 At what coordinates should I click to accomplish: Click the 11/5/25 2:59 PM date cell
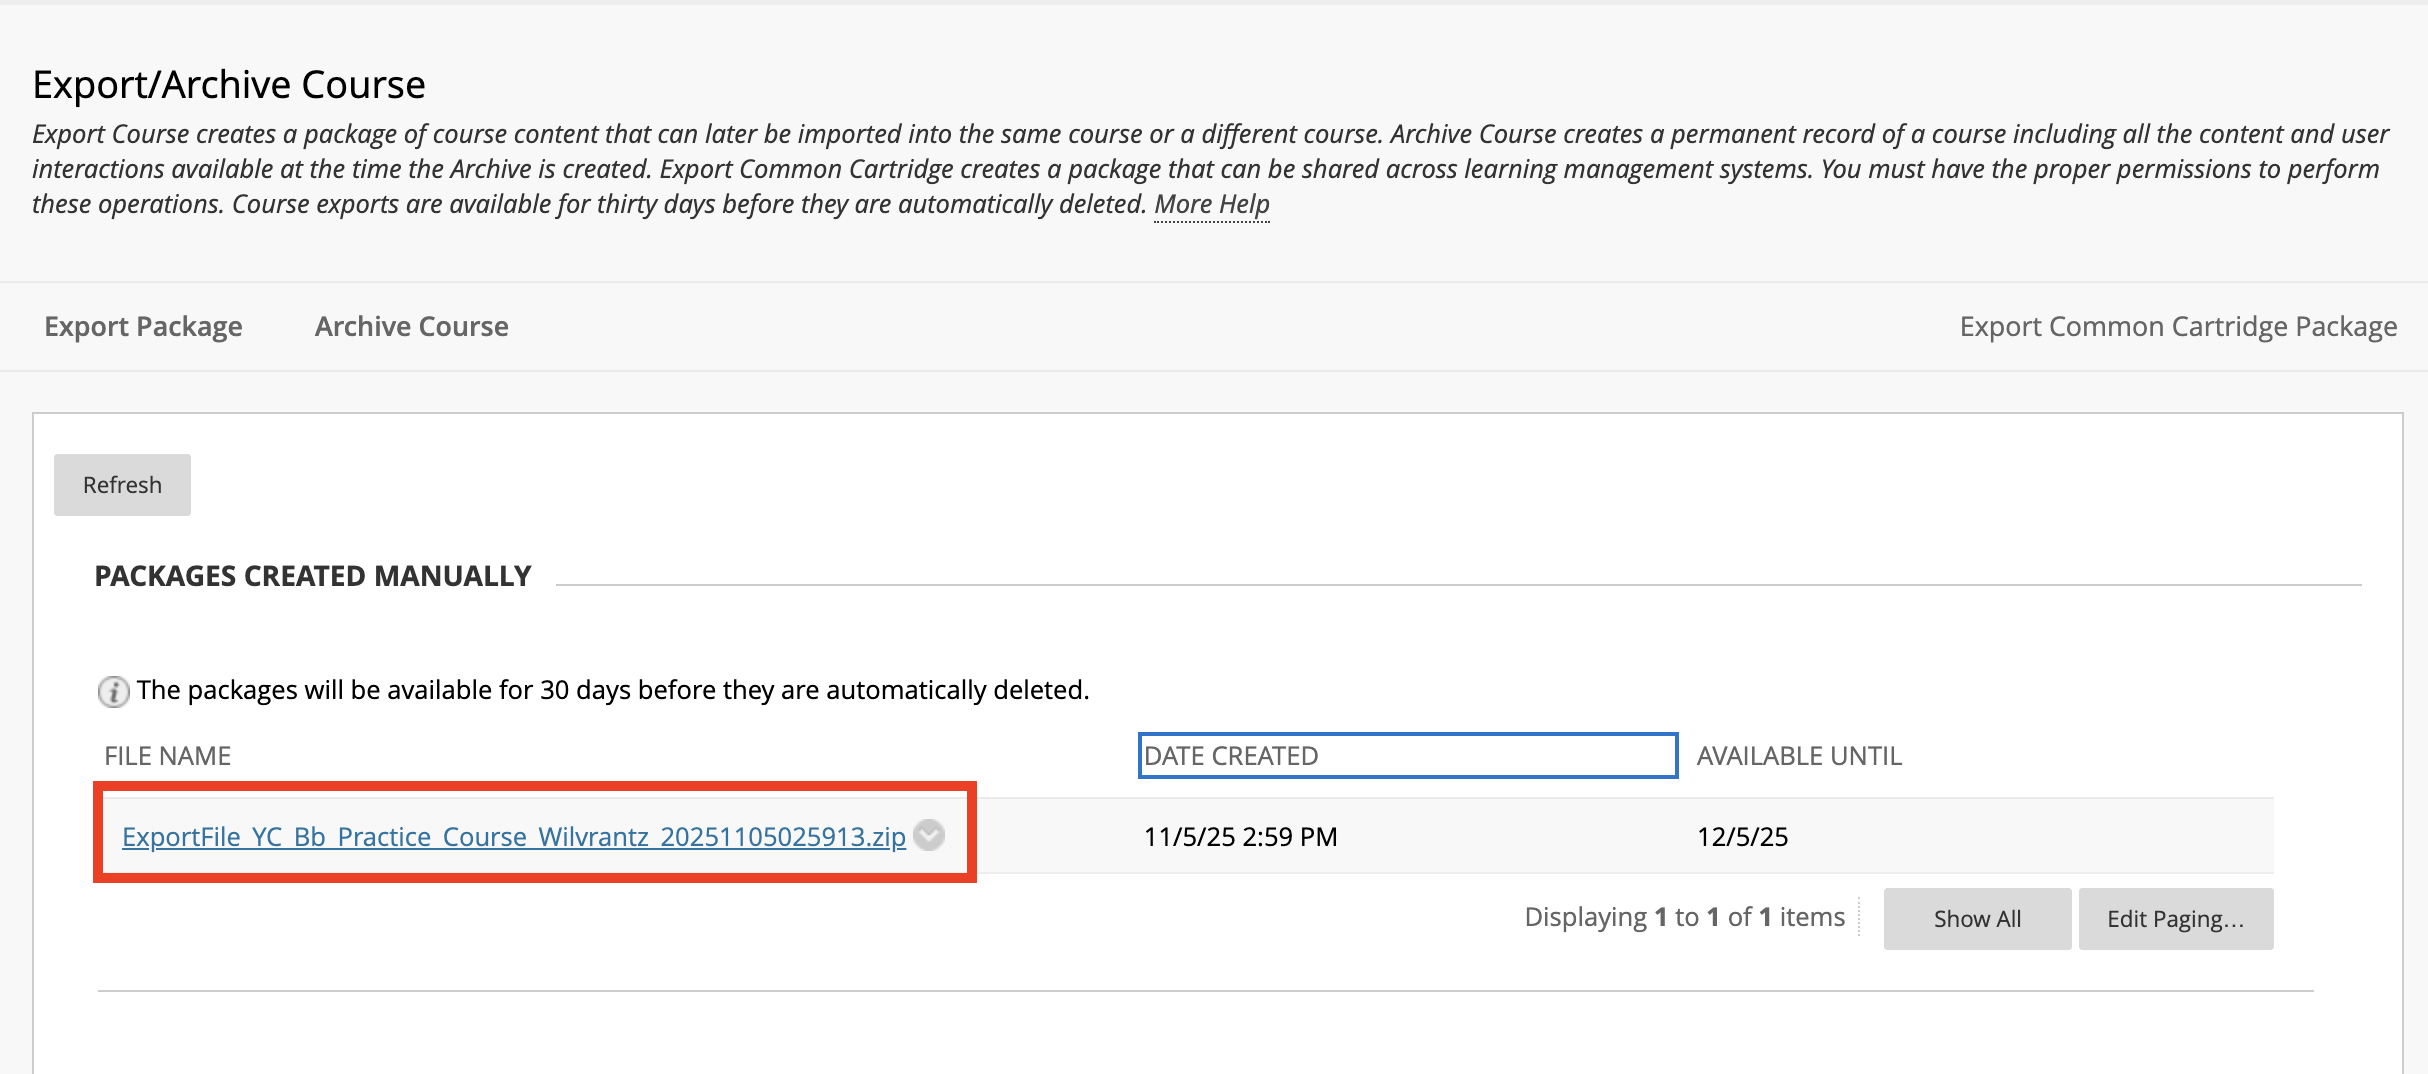point(1240,837)
